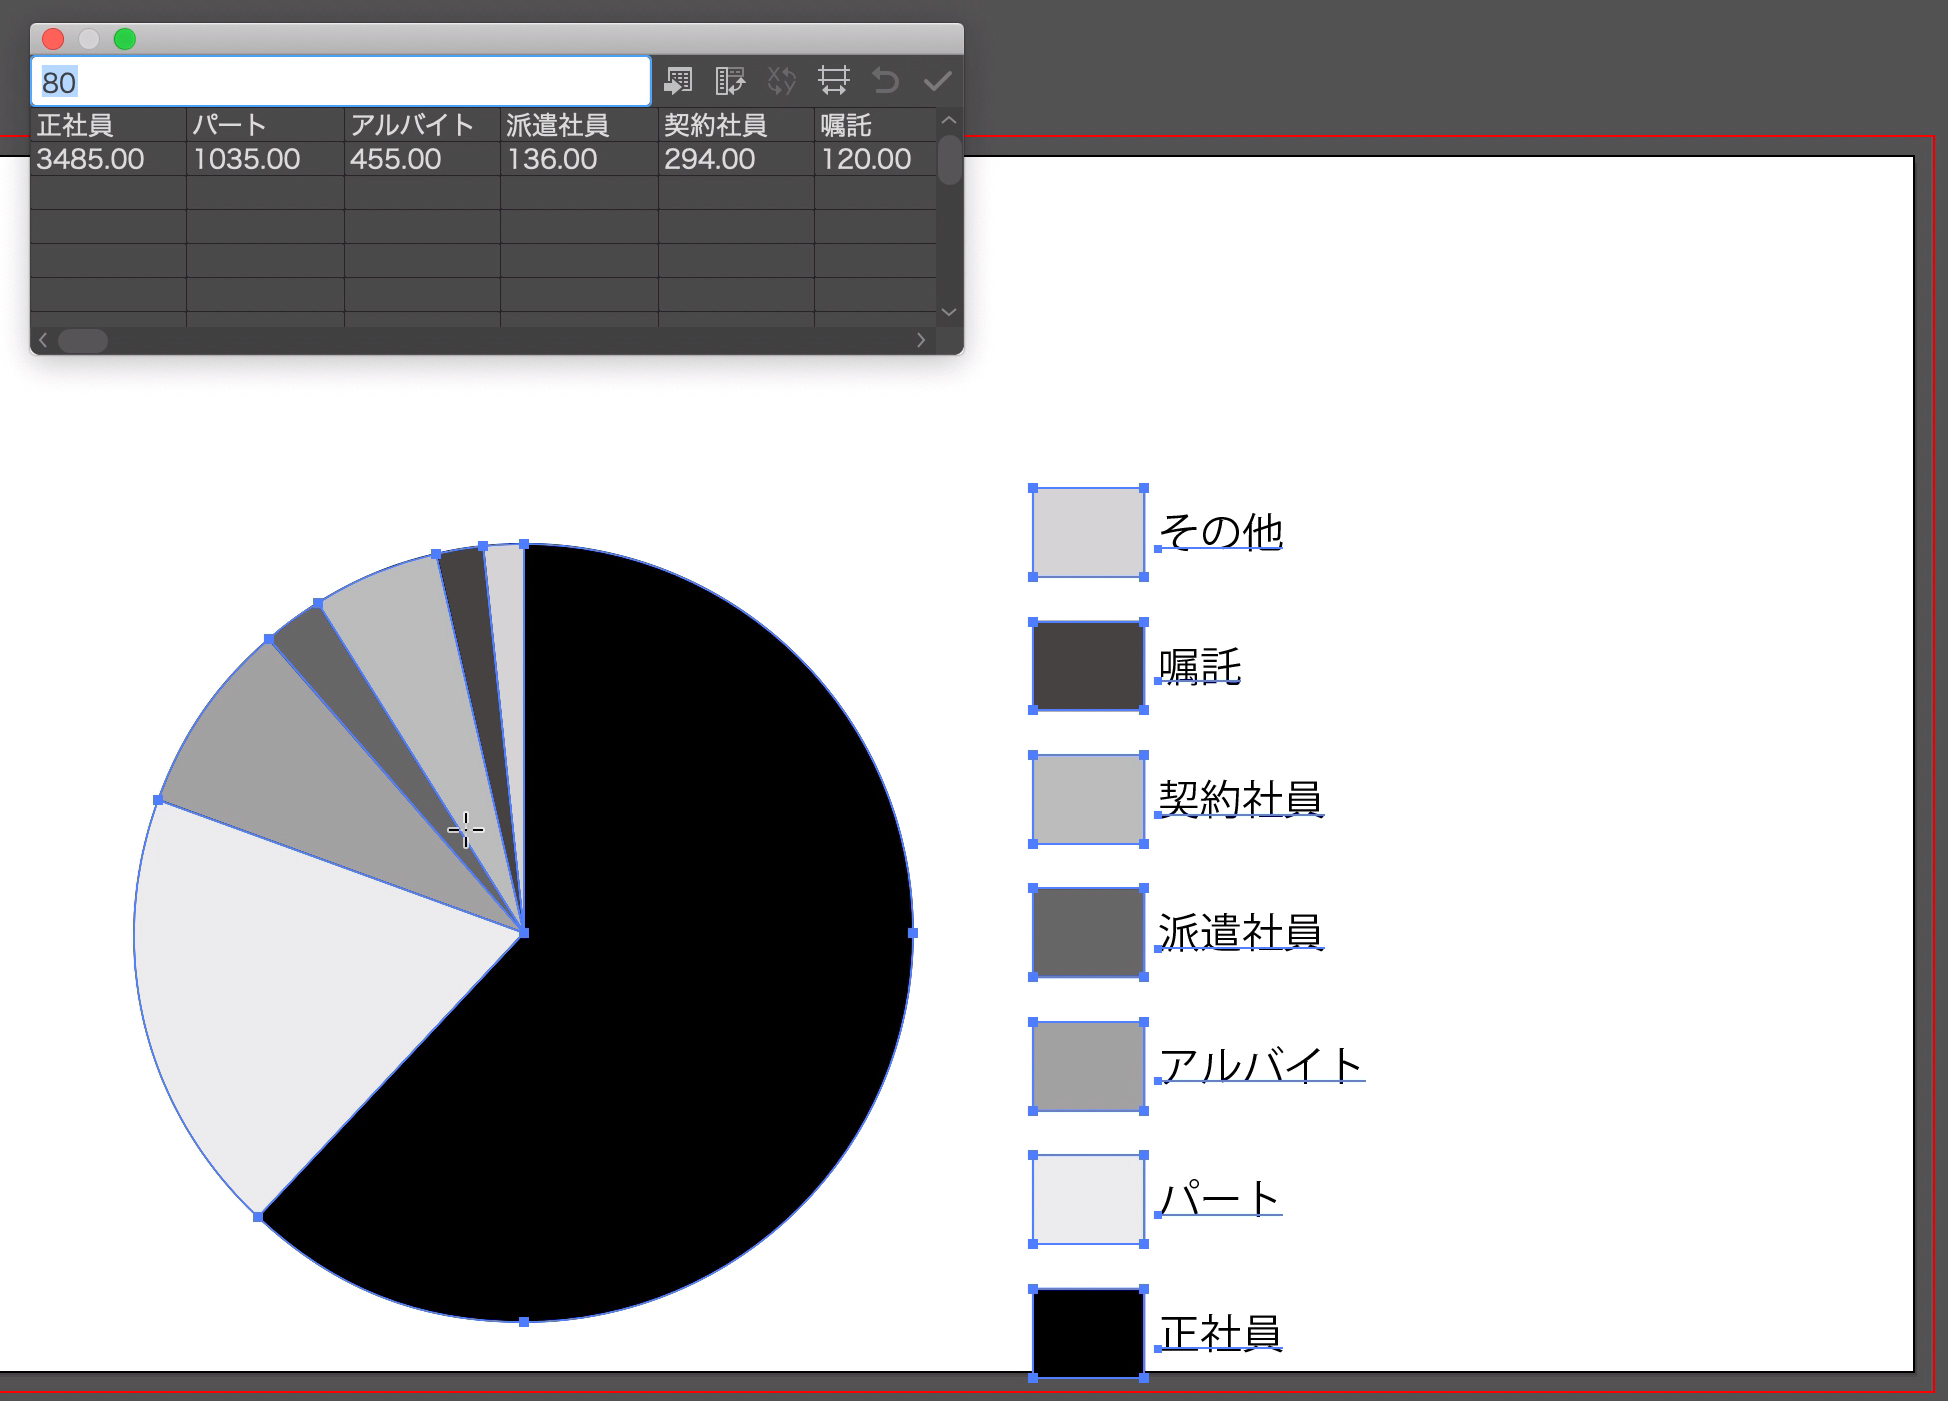Select the 契約社員 header cell
This screenshot has height=1401, width=1948.
(x=736, y=125)
